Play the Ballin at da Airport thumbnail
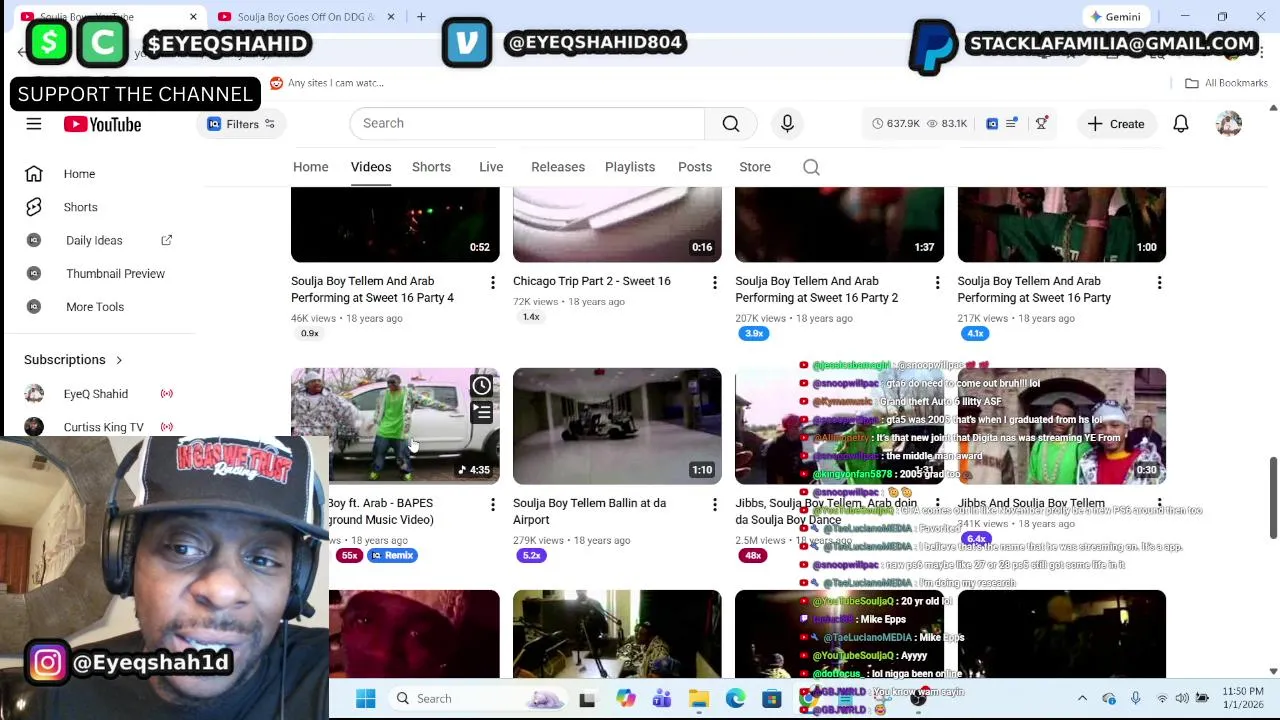Viewport: 1280px width, 720px height. (617, 426)
